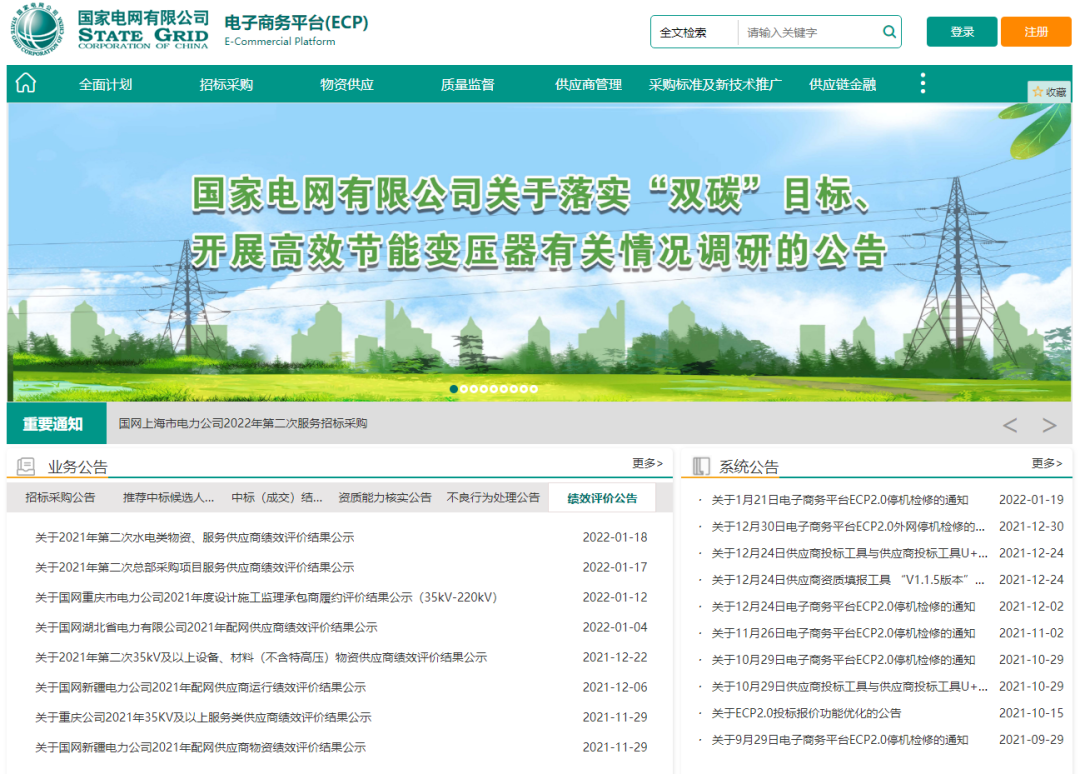The width and height of the screenshot is (1080, 774).
Task: Click the star 收藏 favorite icon
Action: [1049, 92]
